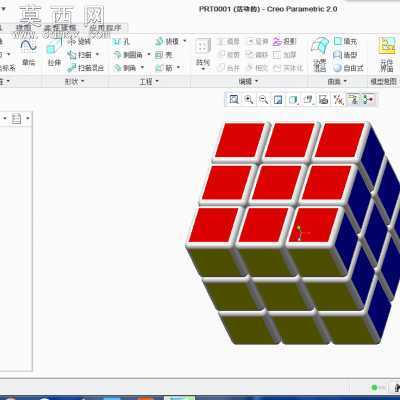Viewport: 400px width, 400px height.
Task: Click the 扫描 (Sweep) tool
Action: pyautogui.click(x=80, y=55)
